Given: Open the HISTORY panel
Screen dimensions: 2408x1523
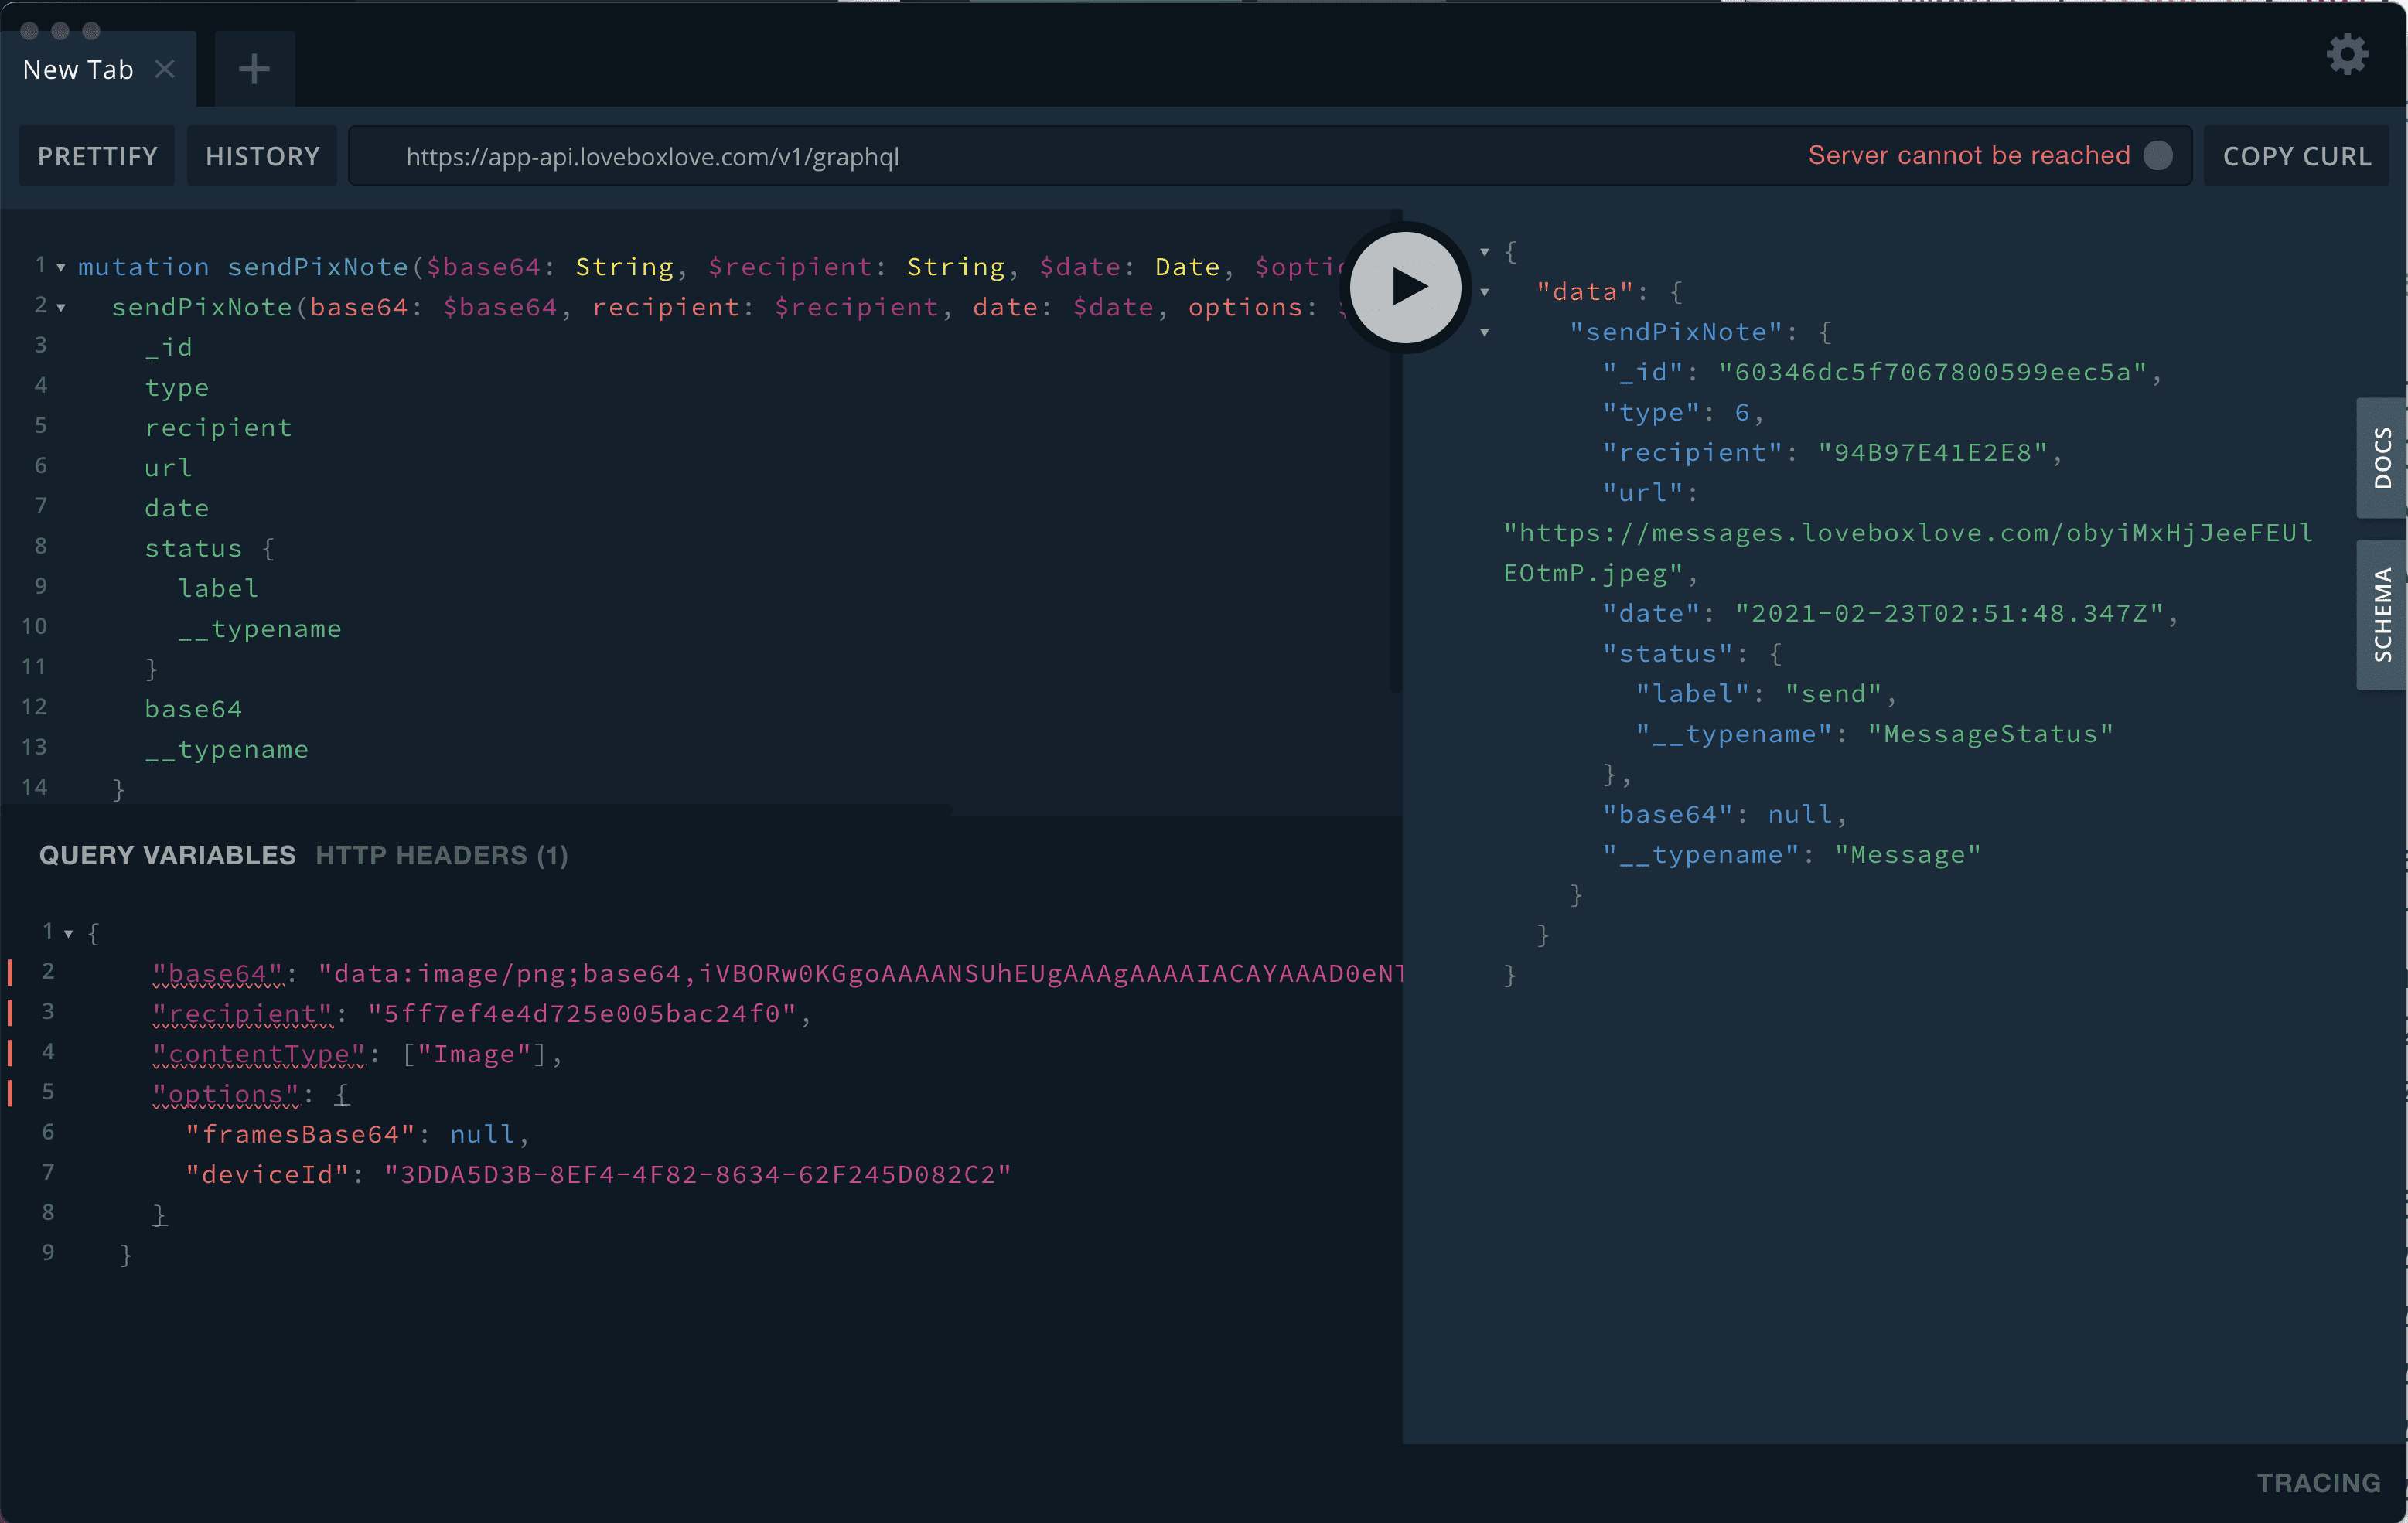Looking at the screenshot, I should click(x=262, y=156).
